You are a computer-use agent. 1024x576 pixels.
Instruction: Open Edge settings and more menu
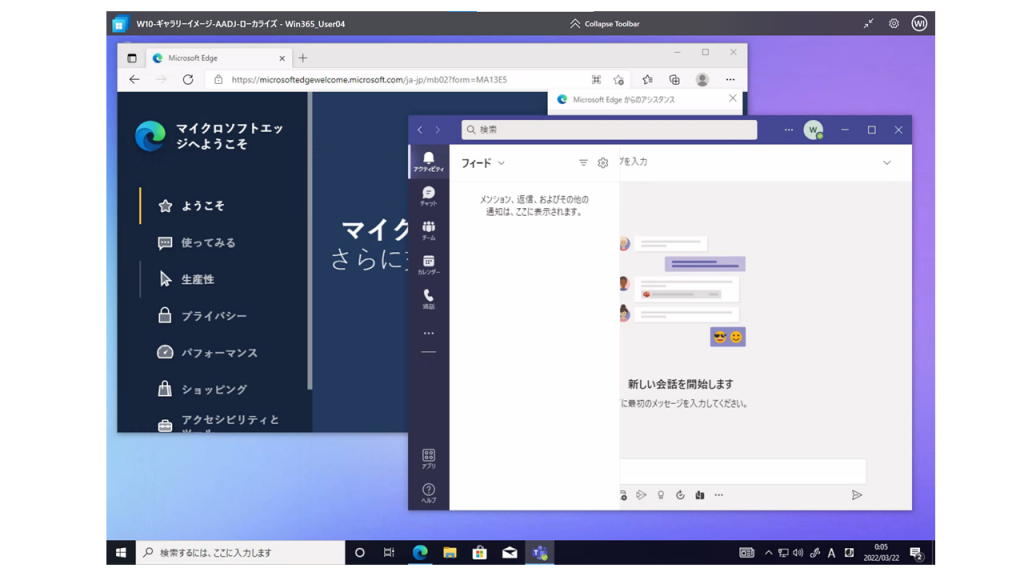click(x=730, y=80)
